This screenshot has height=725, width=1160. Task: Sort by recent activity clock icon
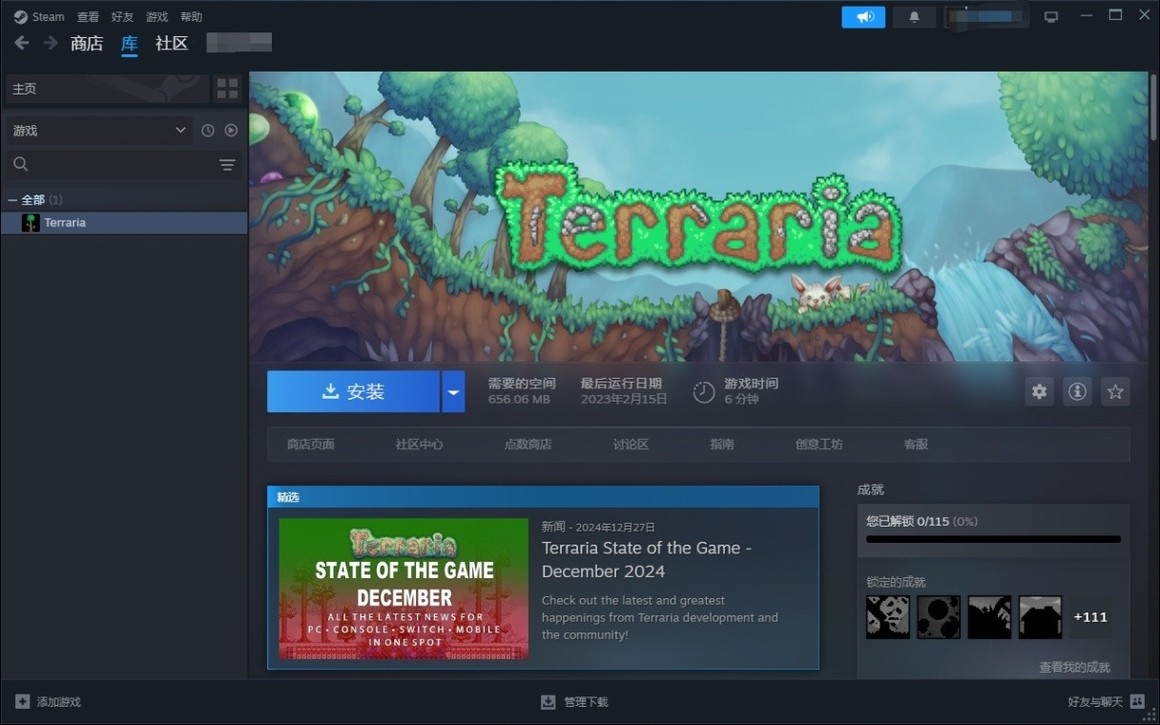[x=208, y=130]
